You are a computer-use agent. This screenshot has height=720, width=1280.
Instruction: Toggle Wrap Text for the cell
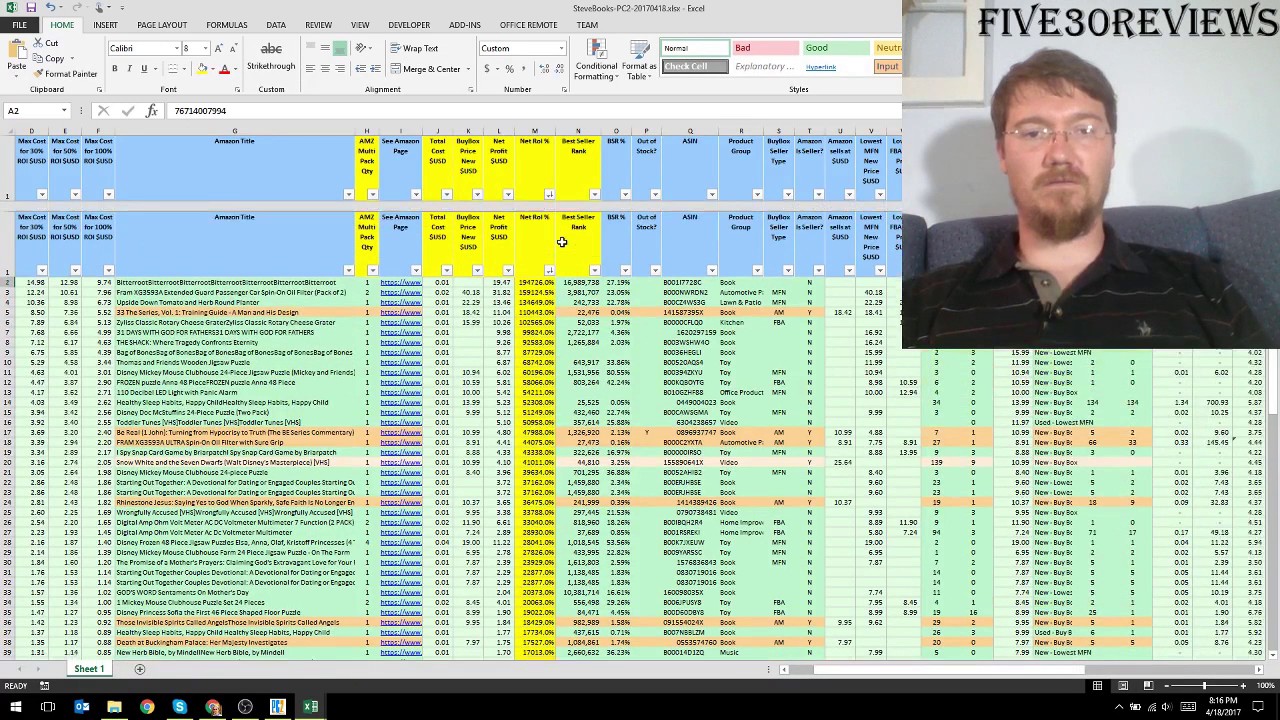click(414, 48)
